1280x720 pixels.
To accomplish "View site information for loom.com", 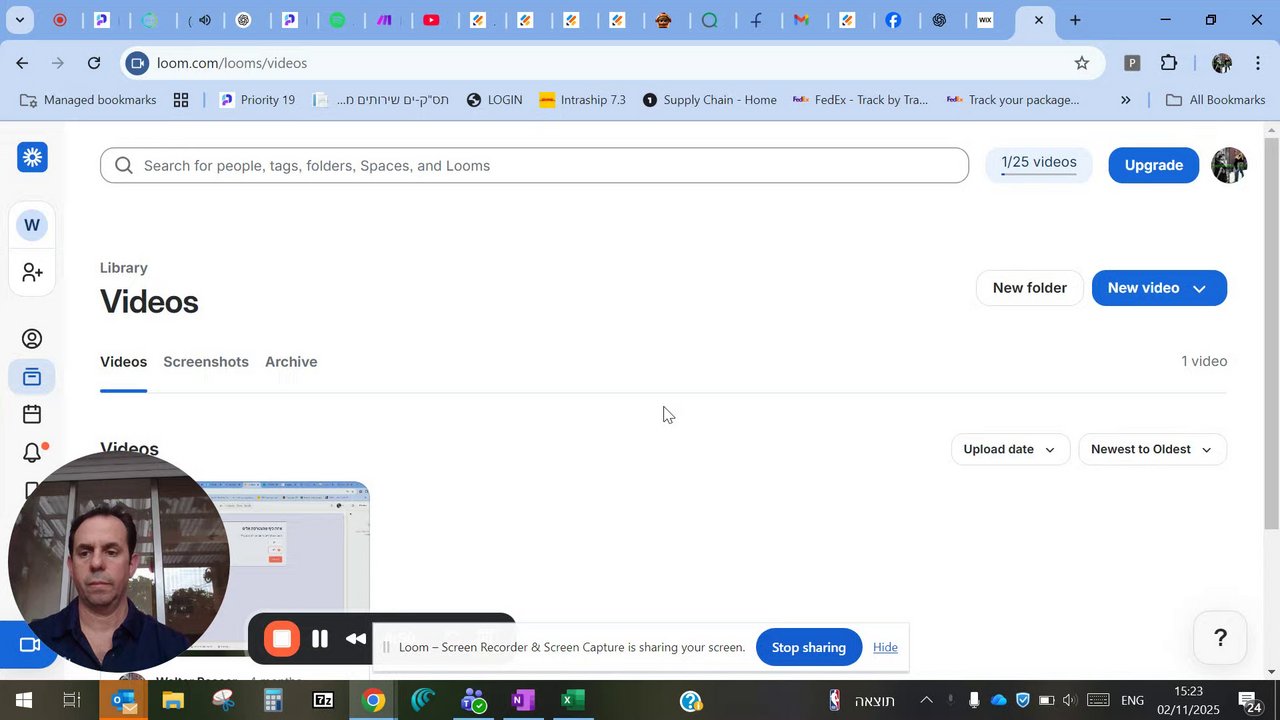I will [139, 63].
